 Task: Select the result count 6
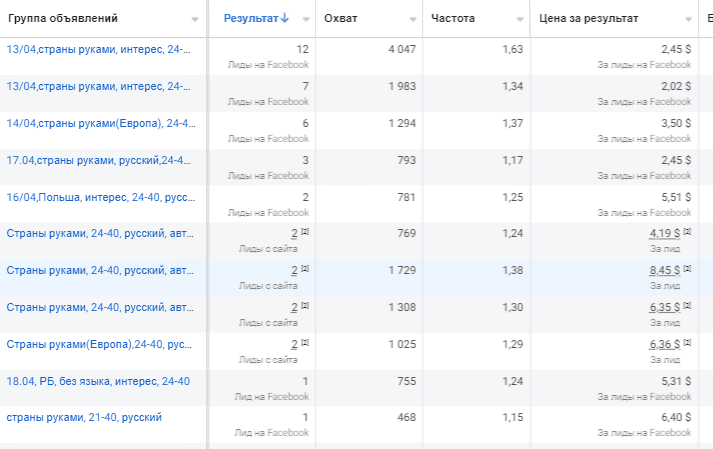pyautogui.click(x=306, y=123)
